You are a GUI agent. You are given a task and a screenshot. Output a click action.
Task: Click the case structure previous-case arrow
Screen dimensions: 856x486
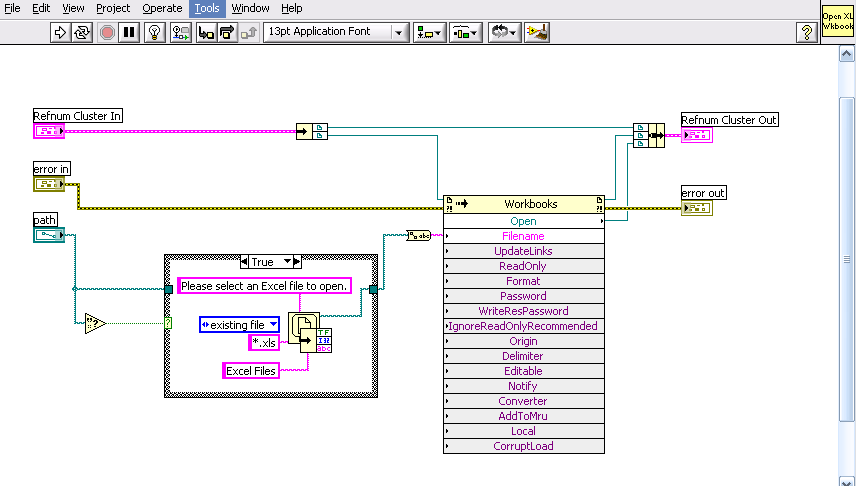pyautogui.click(x=244, y=262)
